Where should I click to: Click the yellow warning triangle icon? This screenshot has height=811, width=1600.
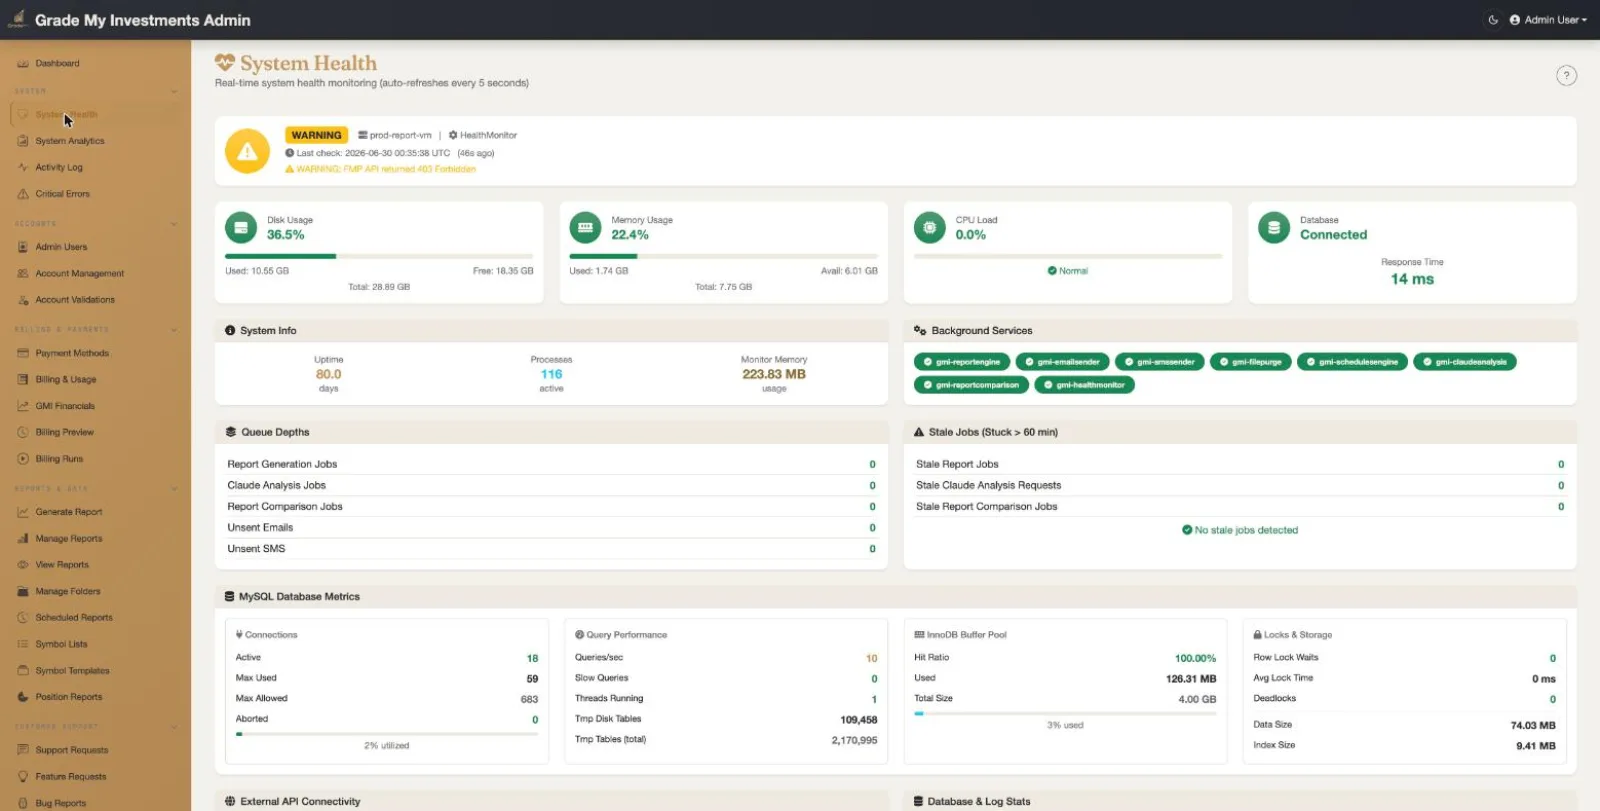click(x=247, y=152)
